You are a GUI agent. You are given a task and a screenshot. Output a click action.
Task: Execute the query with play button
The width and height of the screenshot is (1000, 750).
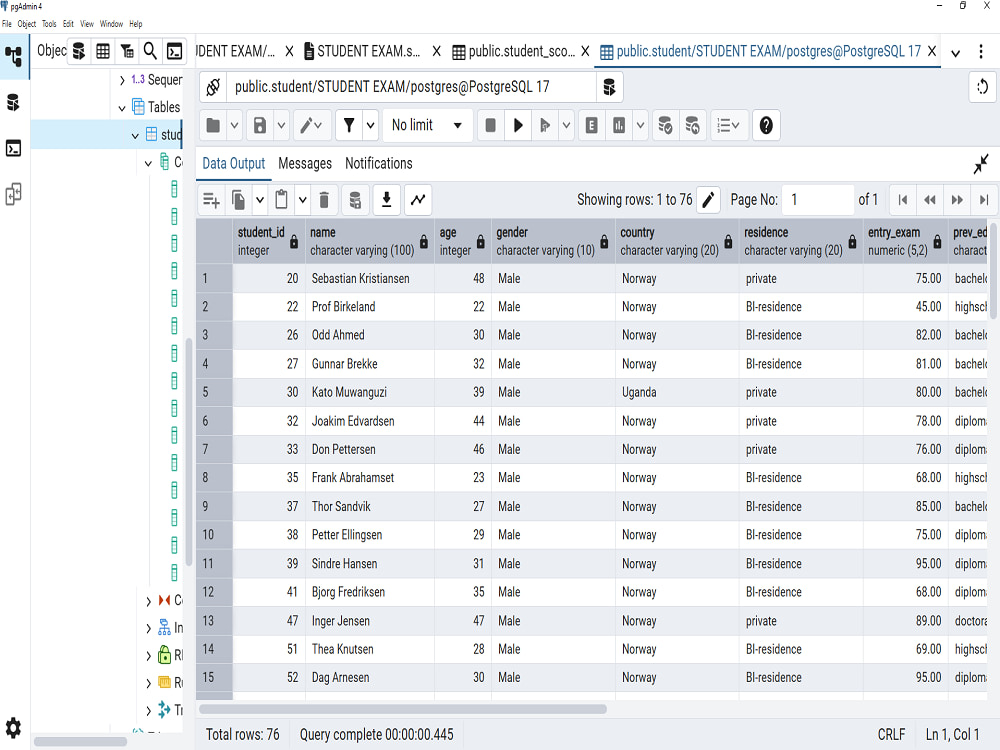[518, 126]
